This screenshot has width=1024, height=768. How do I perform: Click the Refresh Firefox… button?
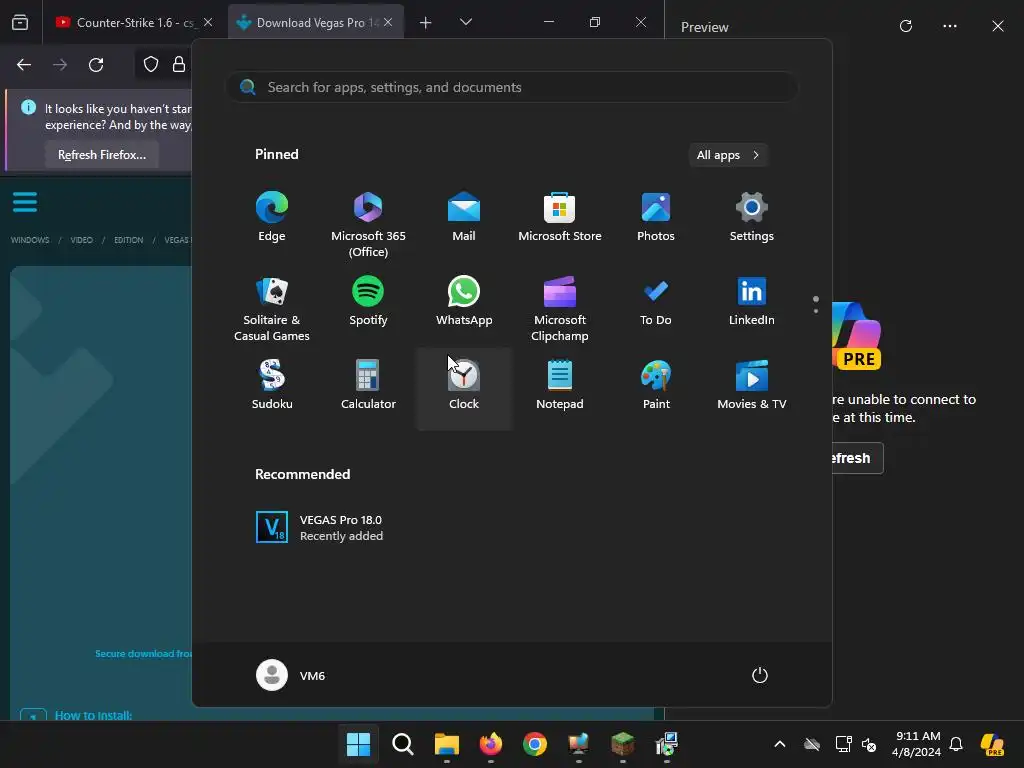click(102, 155)
